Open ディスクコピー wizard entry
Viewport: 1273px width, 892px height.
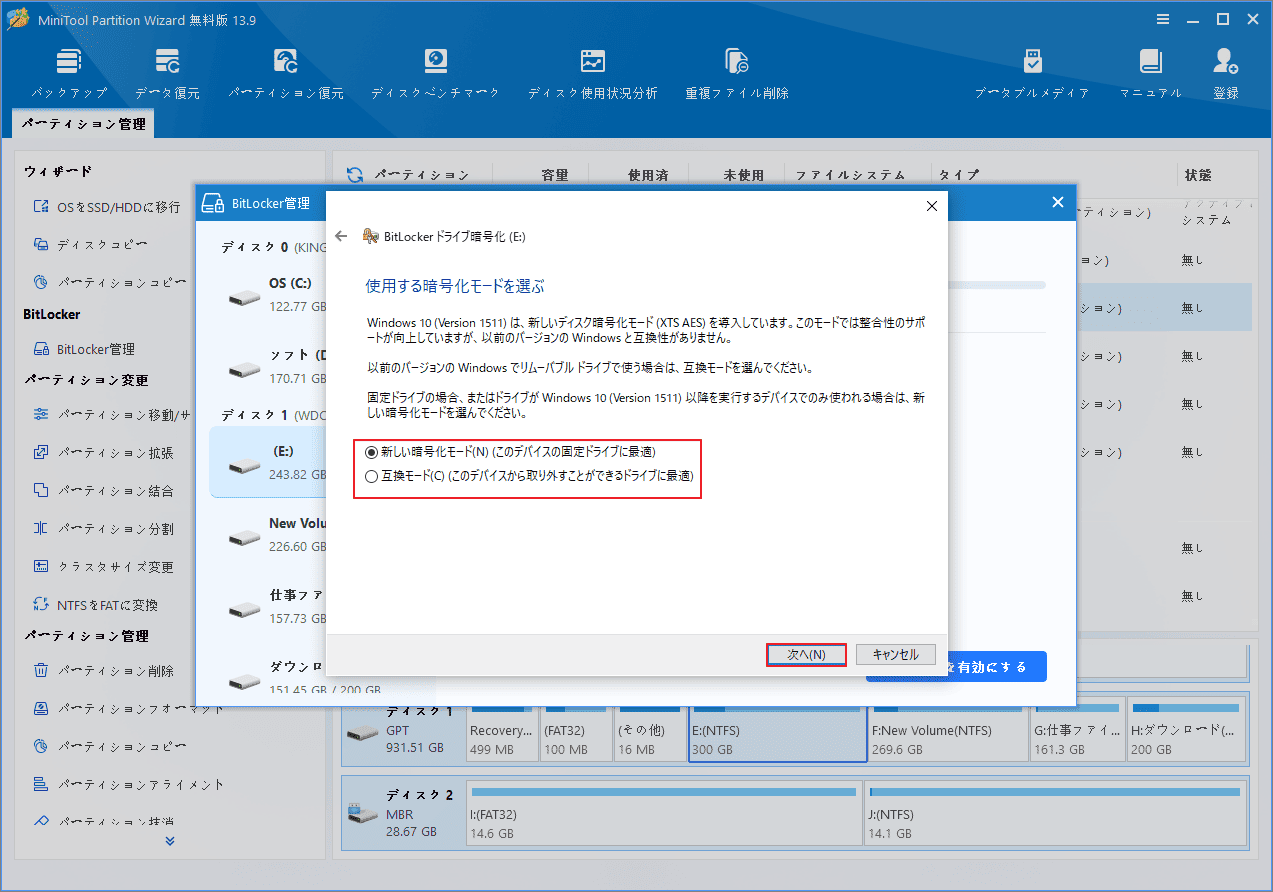click(91, 244)
